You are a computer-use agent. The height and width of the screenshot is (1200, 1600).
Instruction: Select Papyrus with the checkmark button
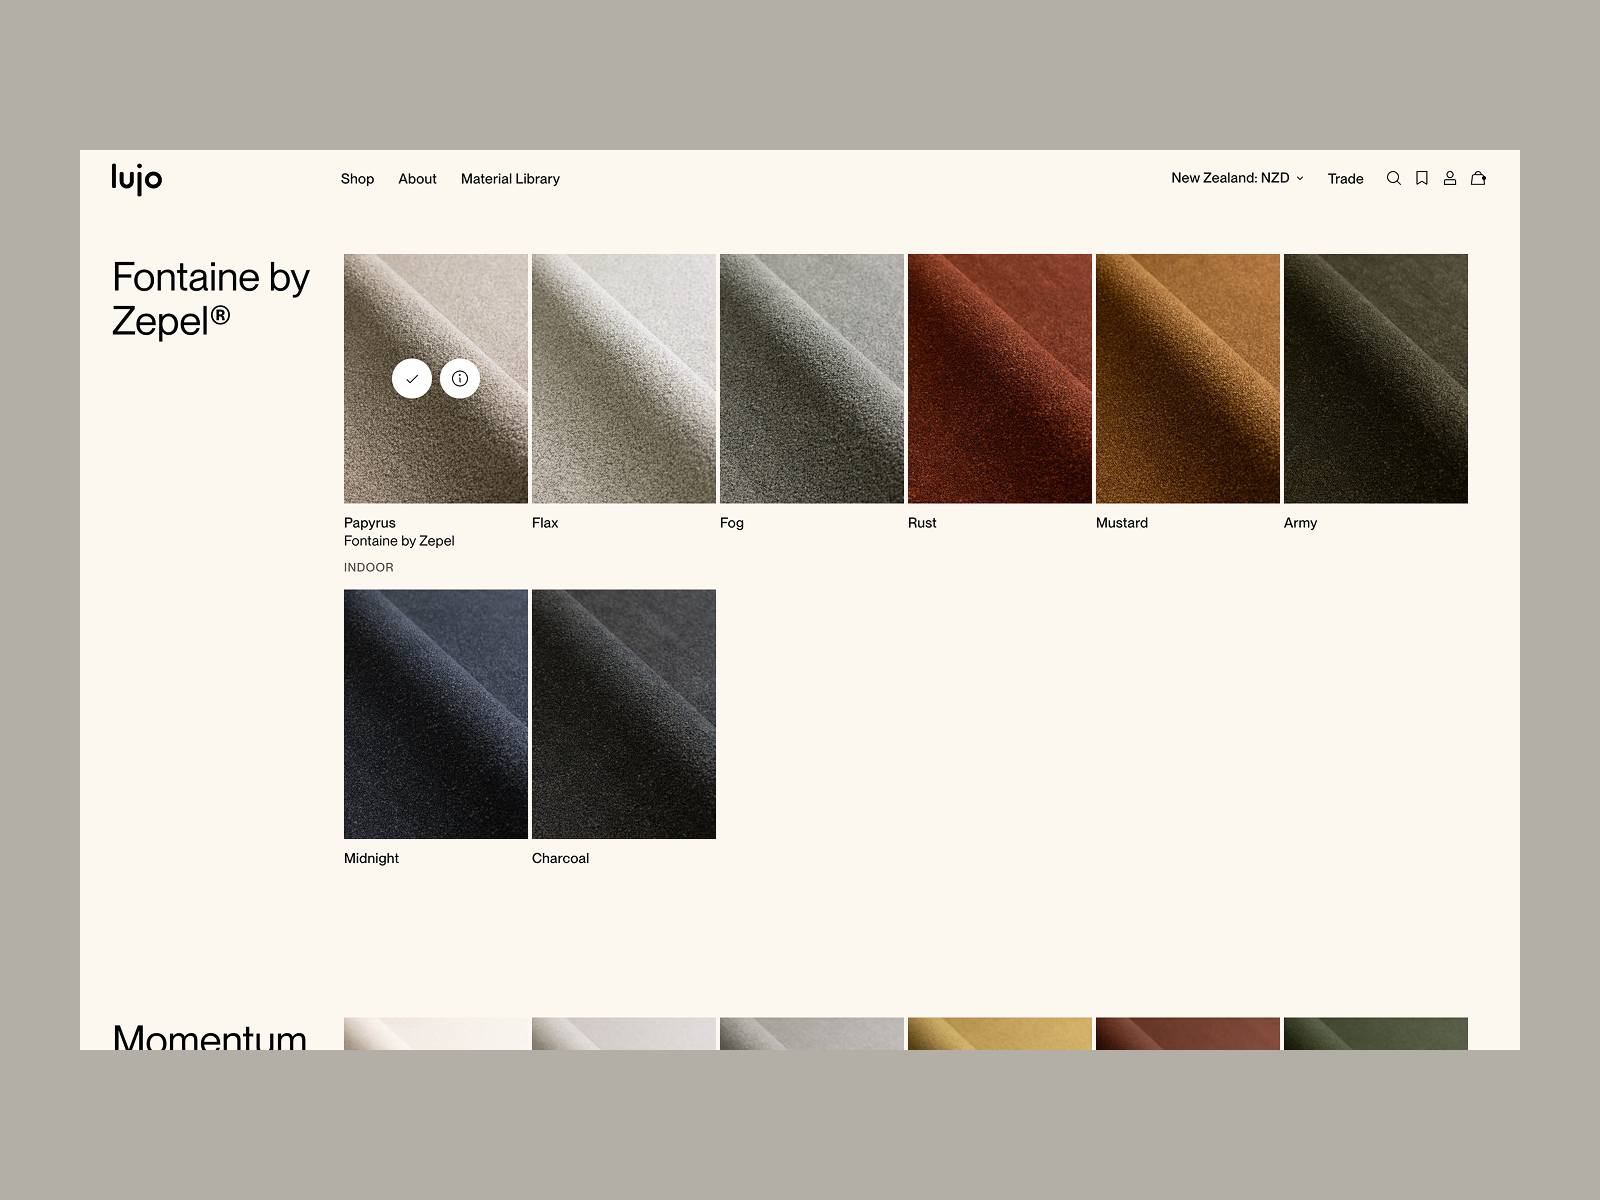pyautogui.click(x=412, y=378)
